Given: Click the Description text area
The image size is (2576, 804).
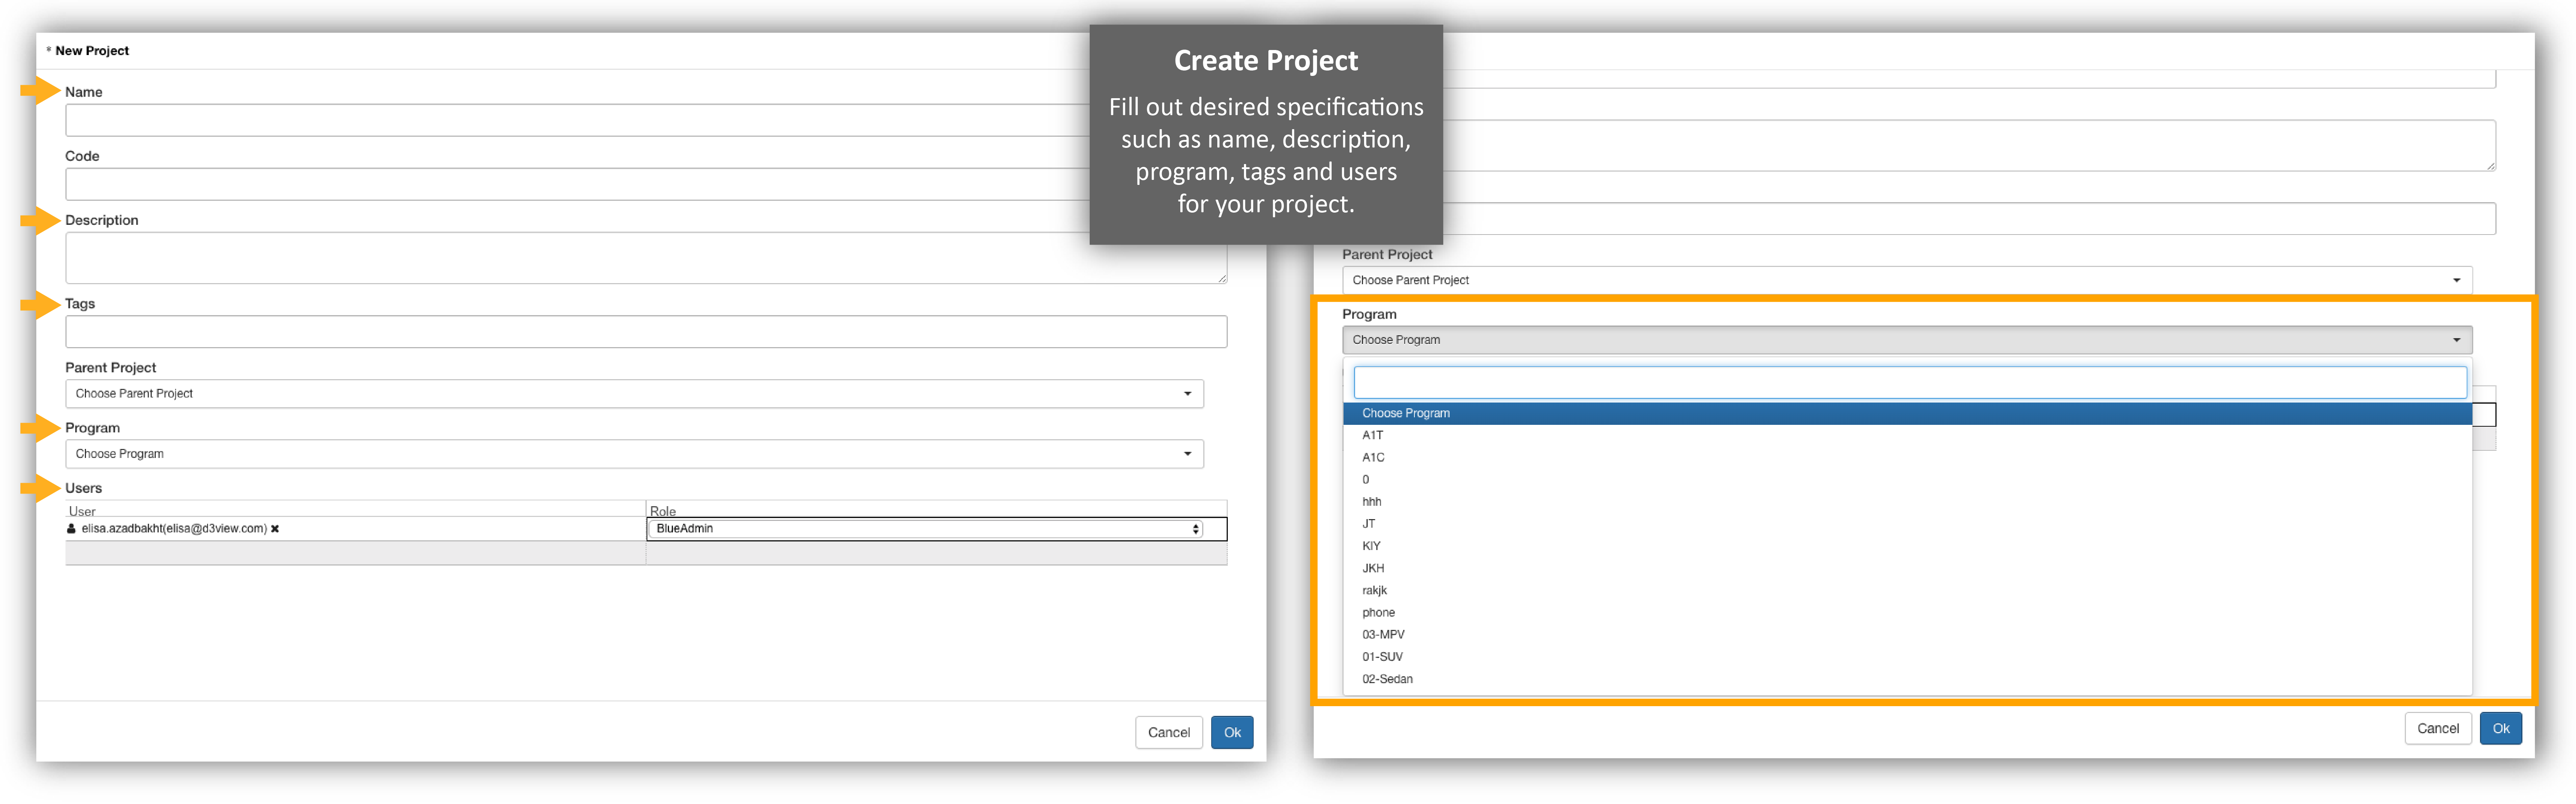Looking at the screenshot, I should 646,258.
